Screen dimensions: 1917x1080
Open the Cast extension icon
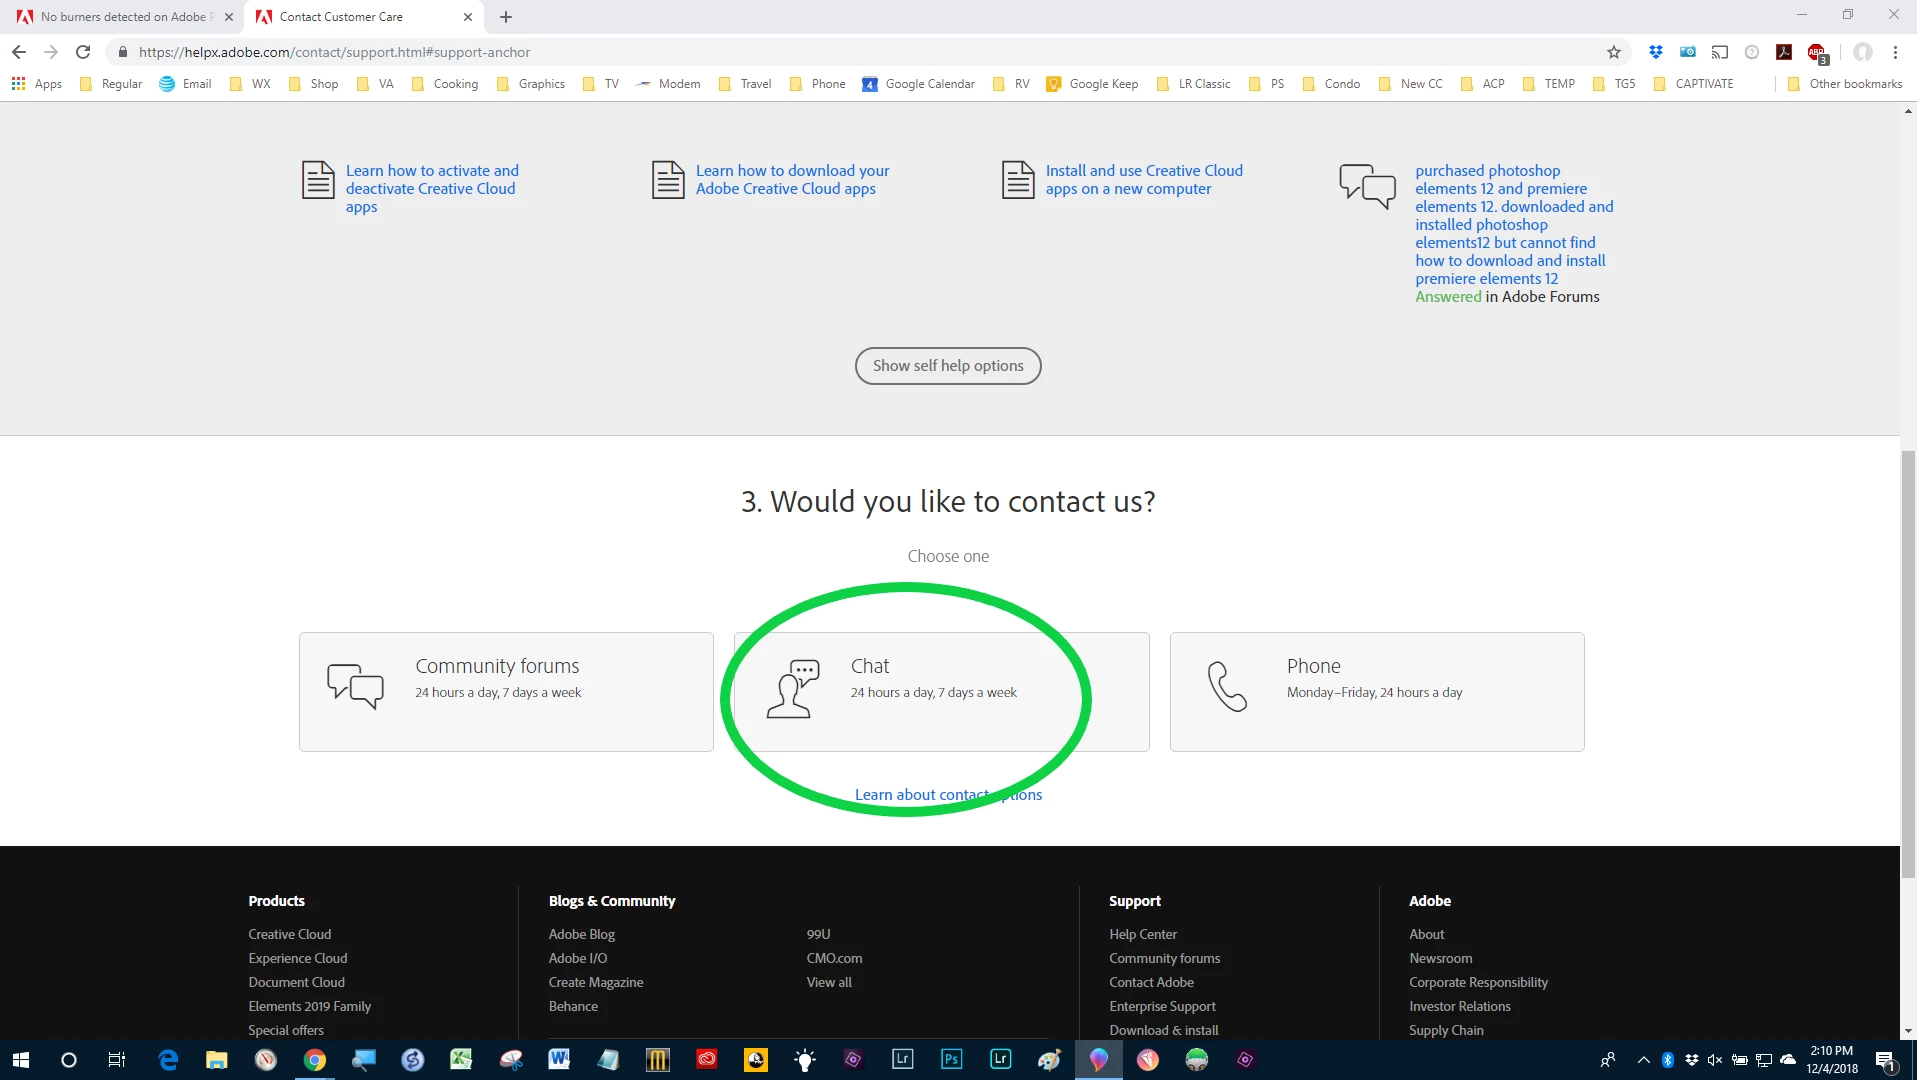(x=1720, y=52)
